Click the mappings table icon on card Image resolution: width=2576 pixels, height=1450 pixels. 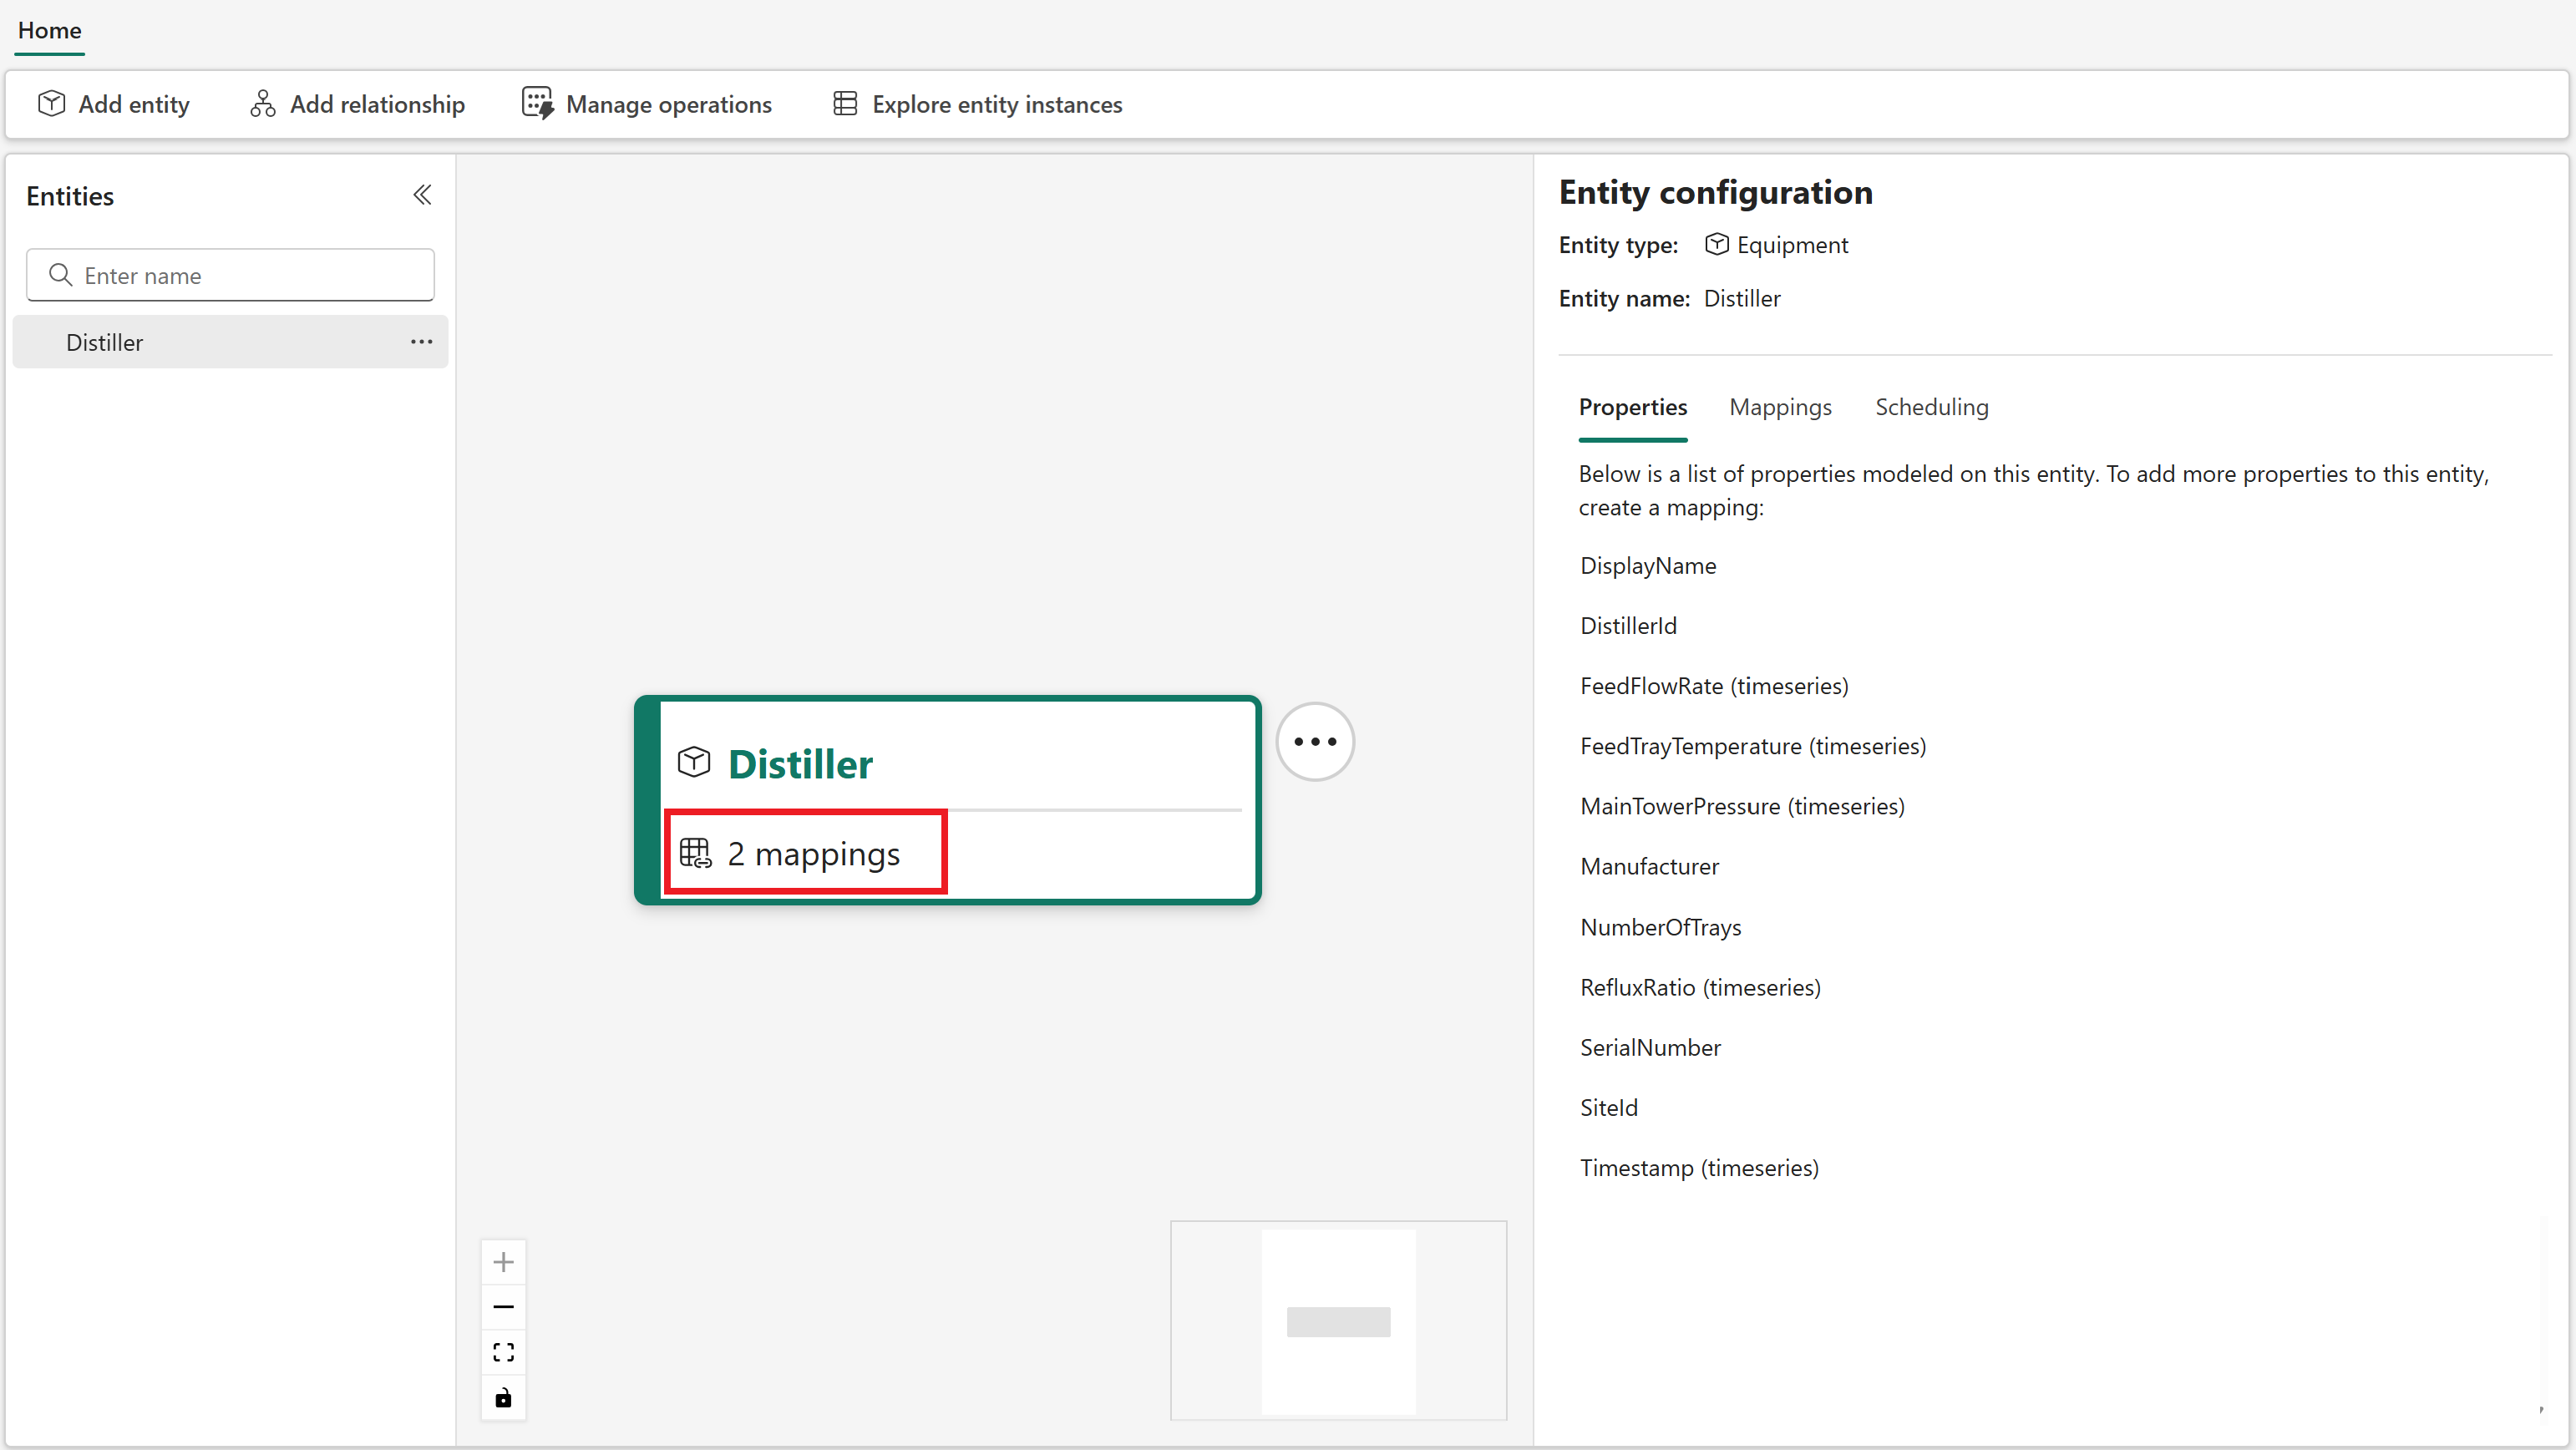[696, 854]
